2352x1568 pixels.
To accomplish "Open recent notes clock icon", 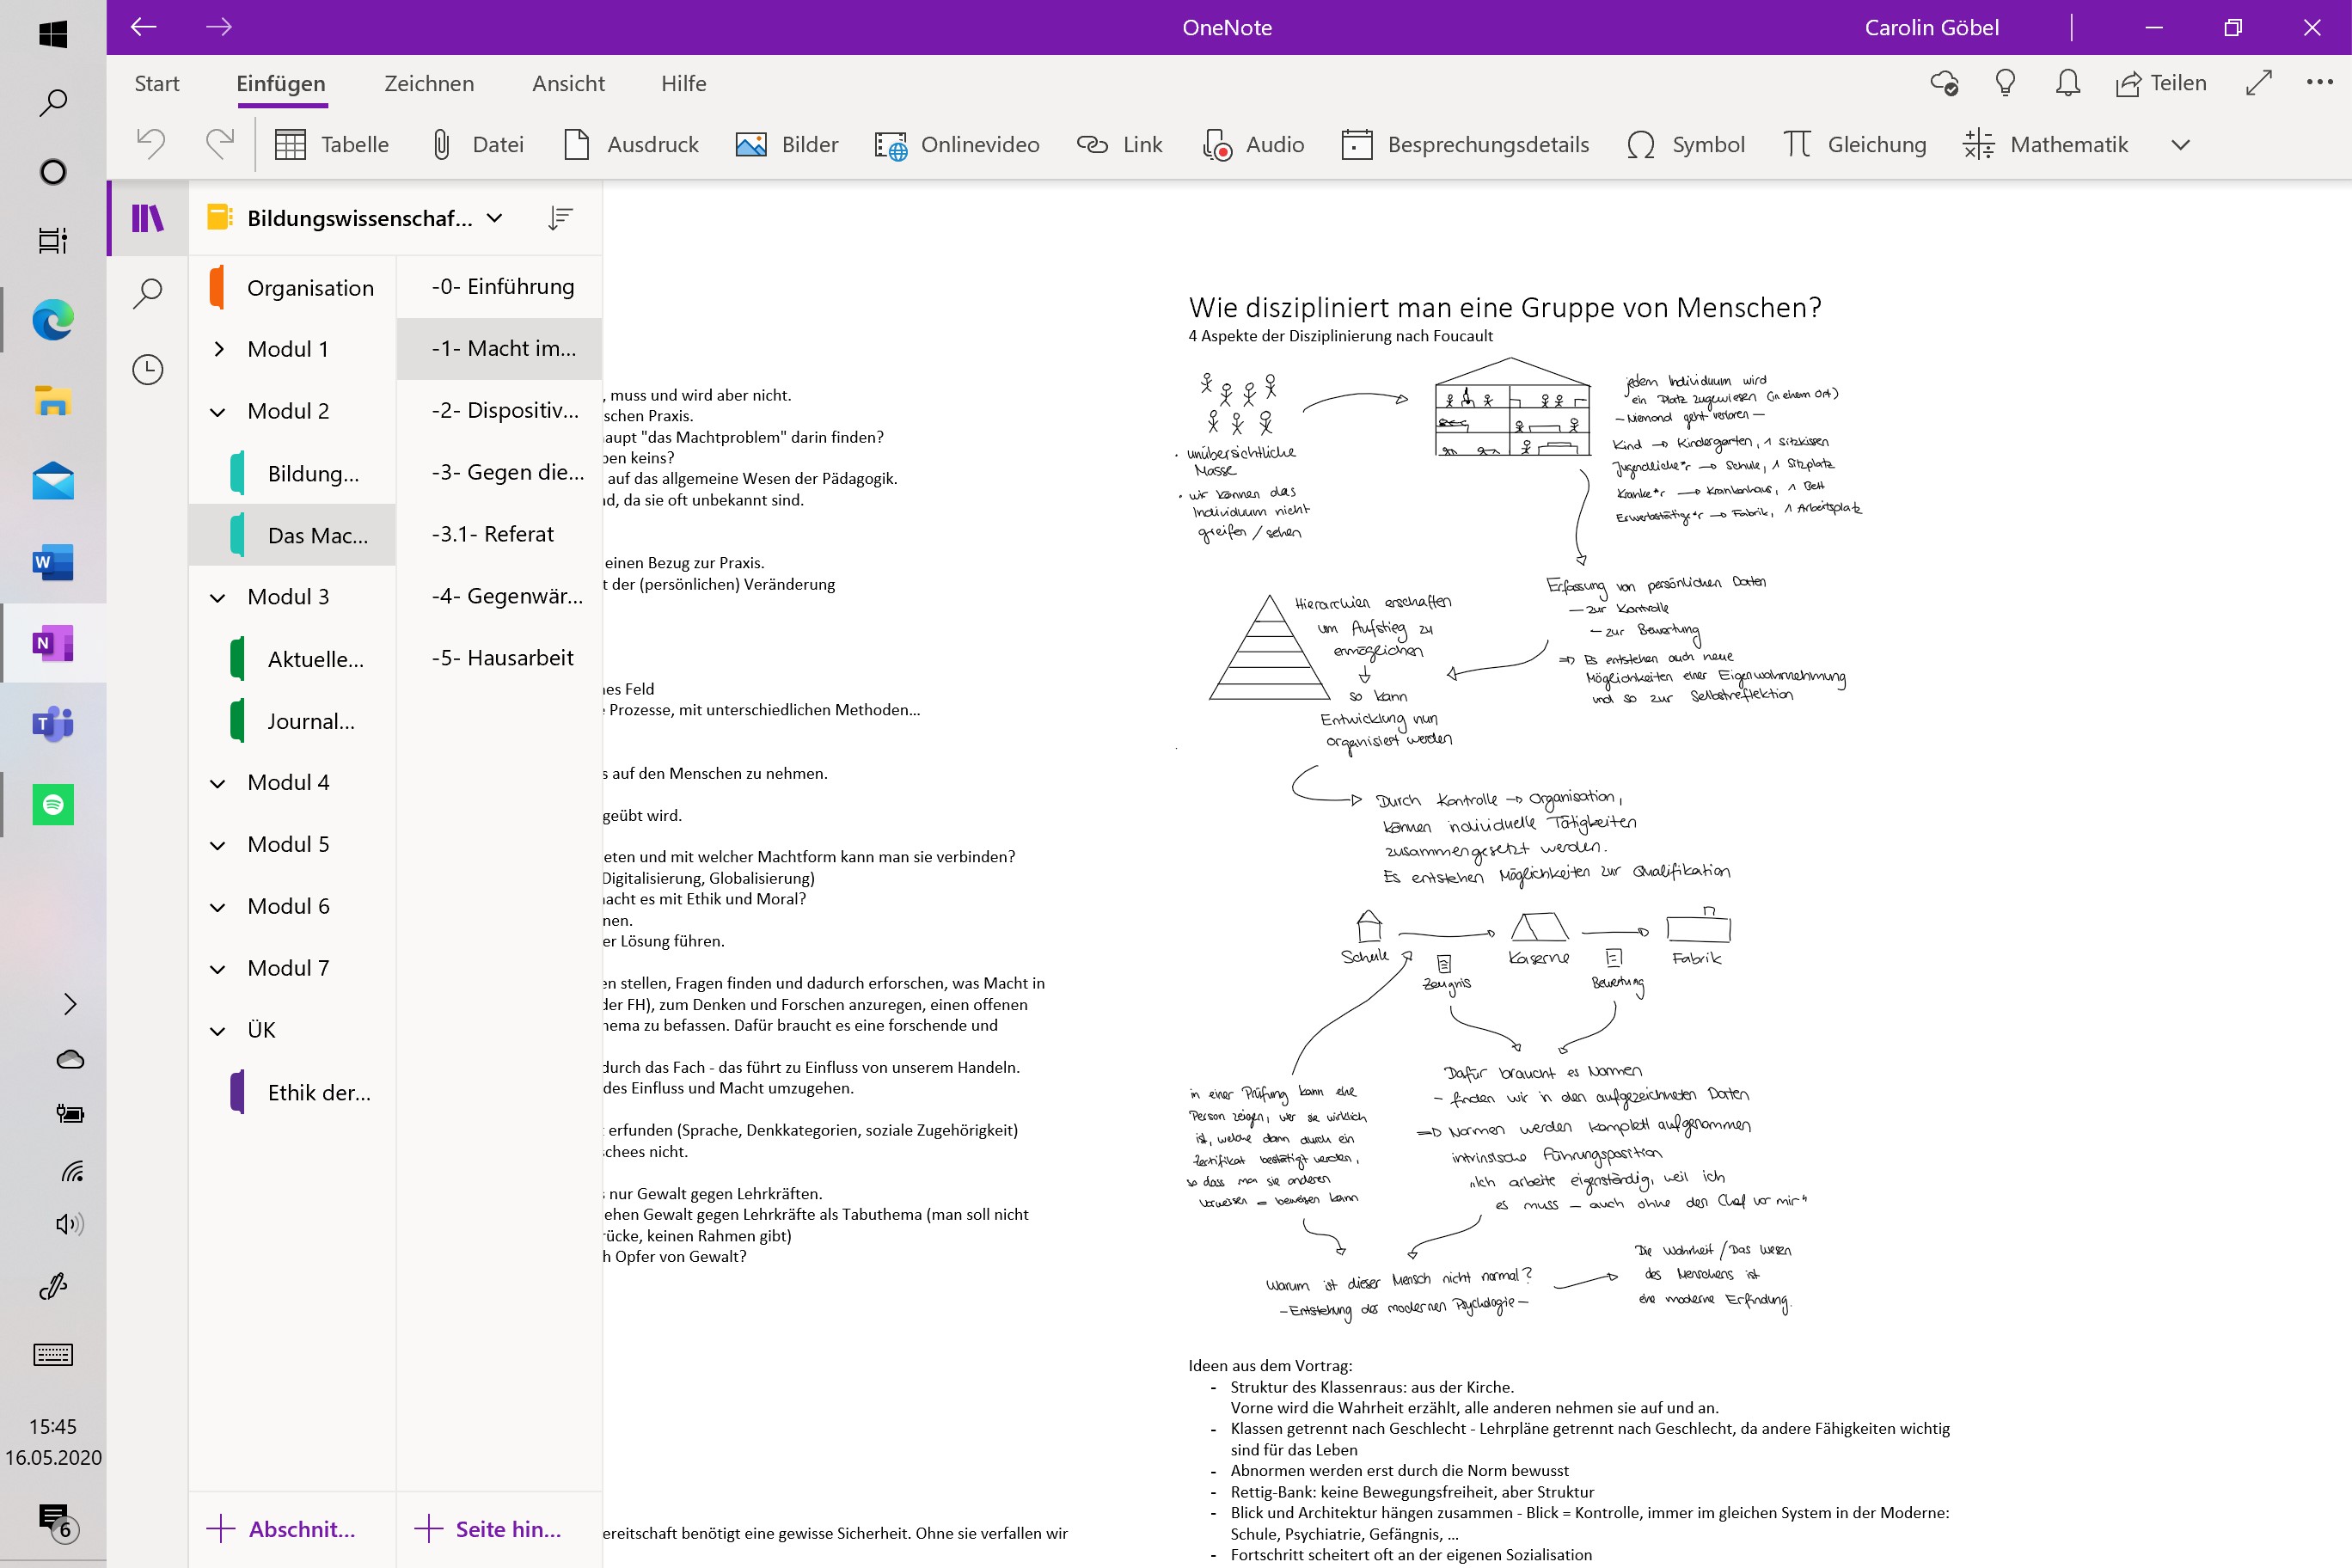I will point(148,370).
